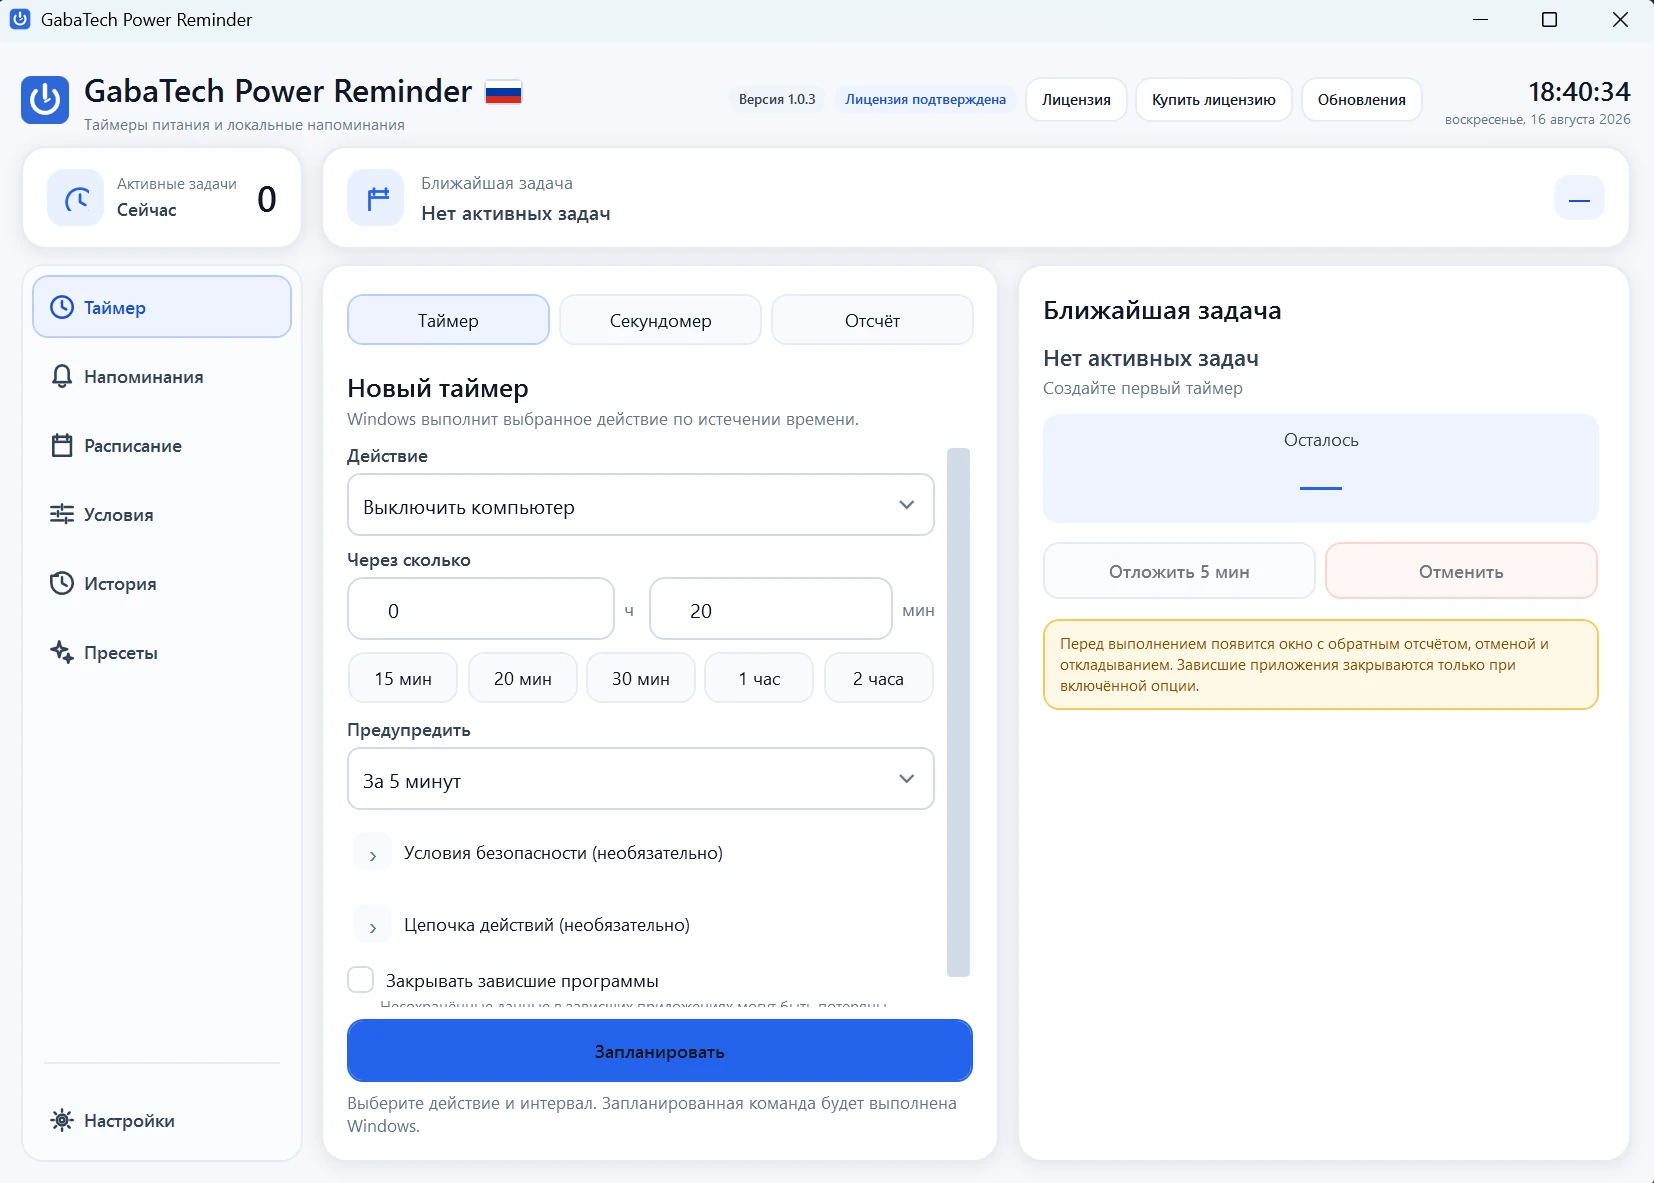The height and width of the screenshot is (1183, 1654).
Task: Open the Обновления button
Action: [x=1362, y=99]
